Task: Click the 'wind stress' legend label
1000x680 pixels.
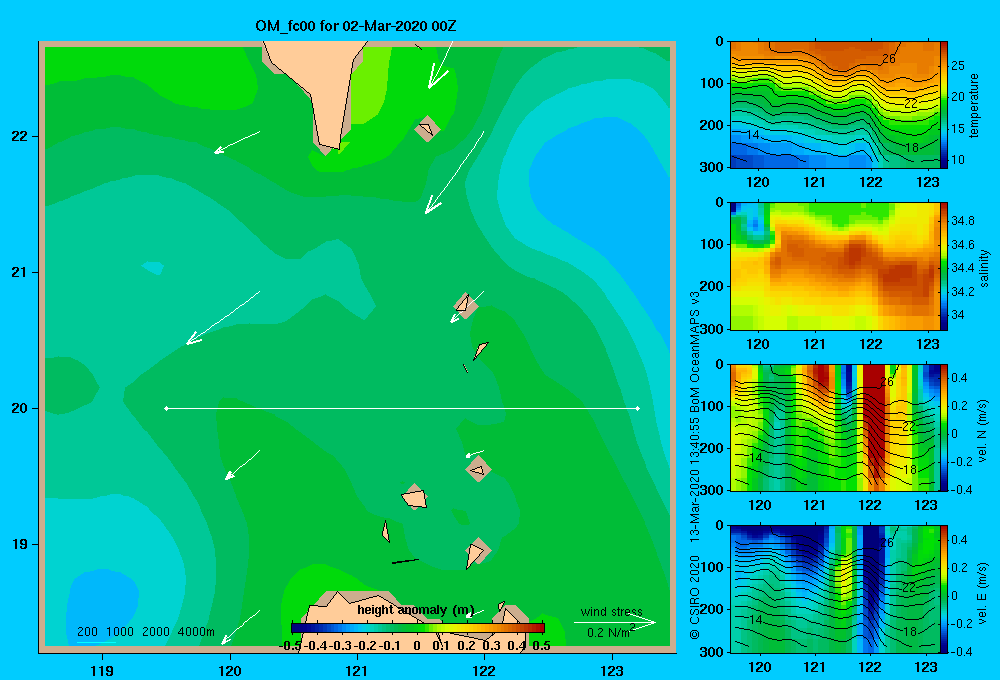Action: click(611, 611)
